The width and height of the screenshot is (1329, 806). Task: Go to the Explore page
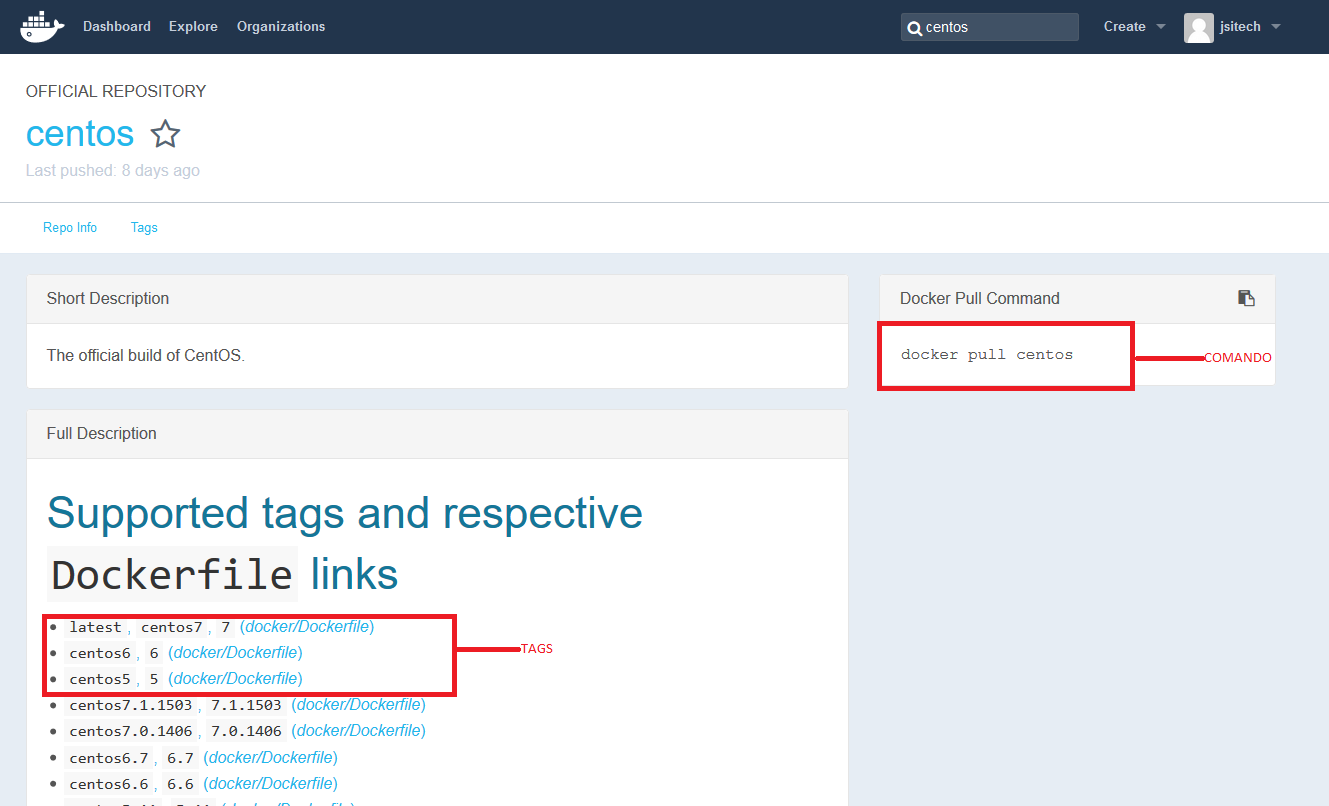[193, 27]
